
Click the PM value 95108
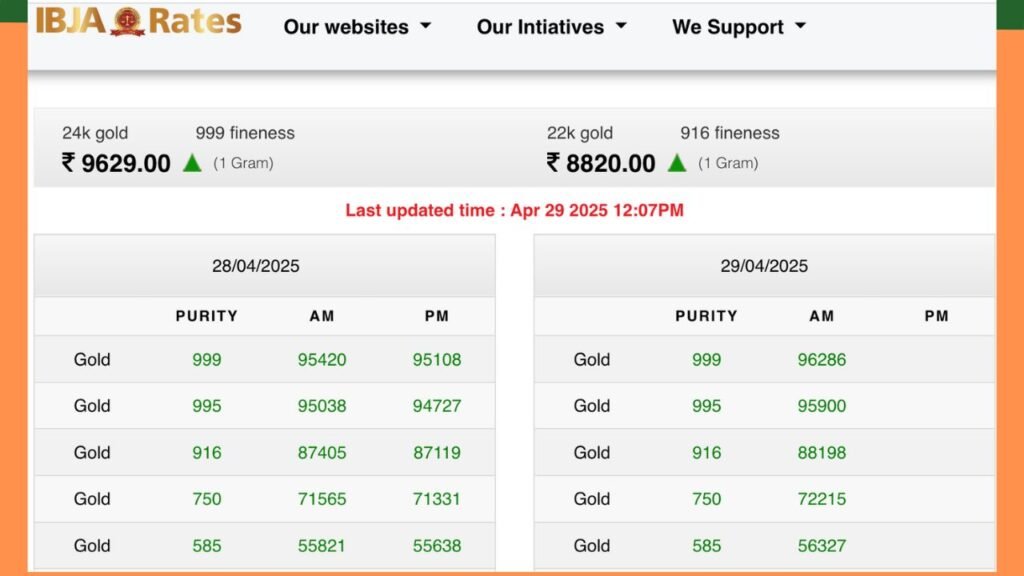coord(437,360)
